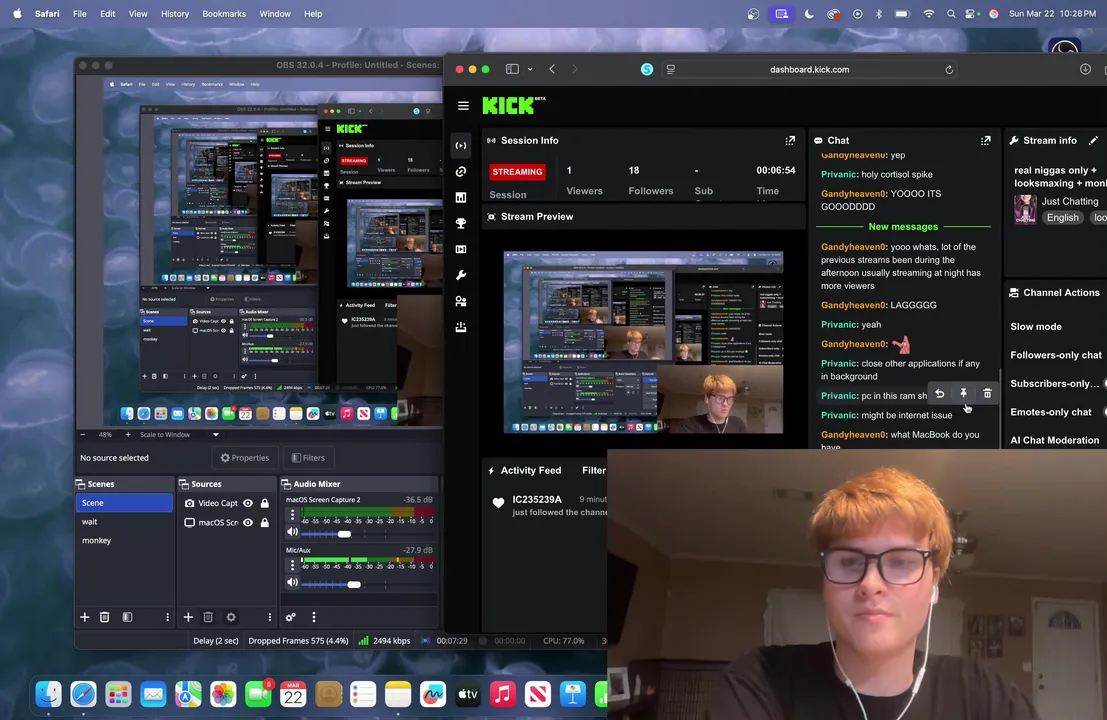Mute the Mic/Aux audio channel
The width and height of the screenshot is (1107, 720).
tap(292, 582)
